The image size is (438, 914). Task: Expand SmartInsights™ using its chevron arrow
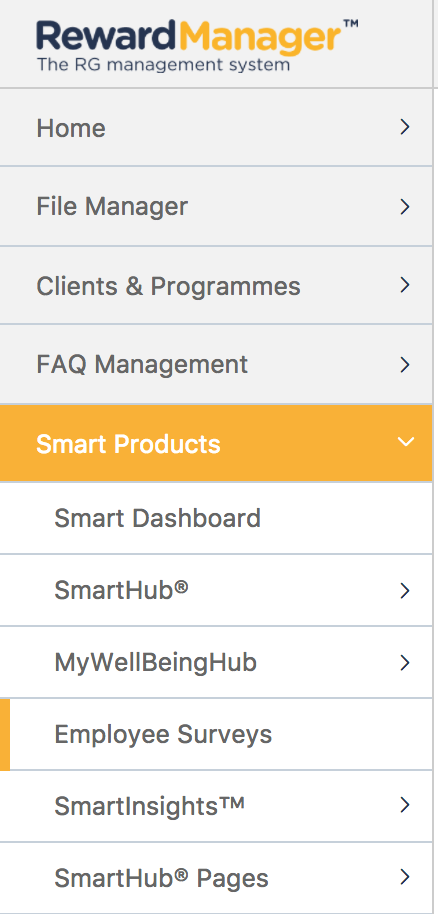pos(405,805)
